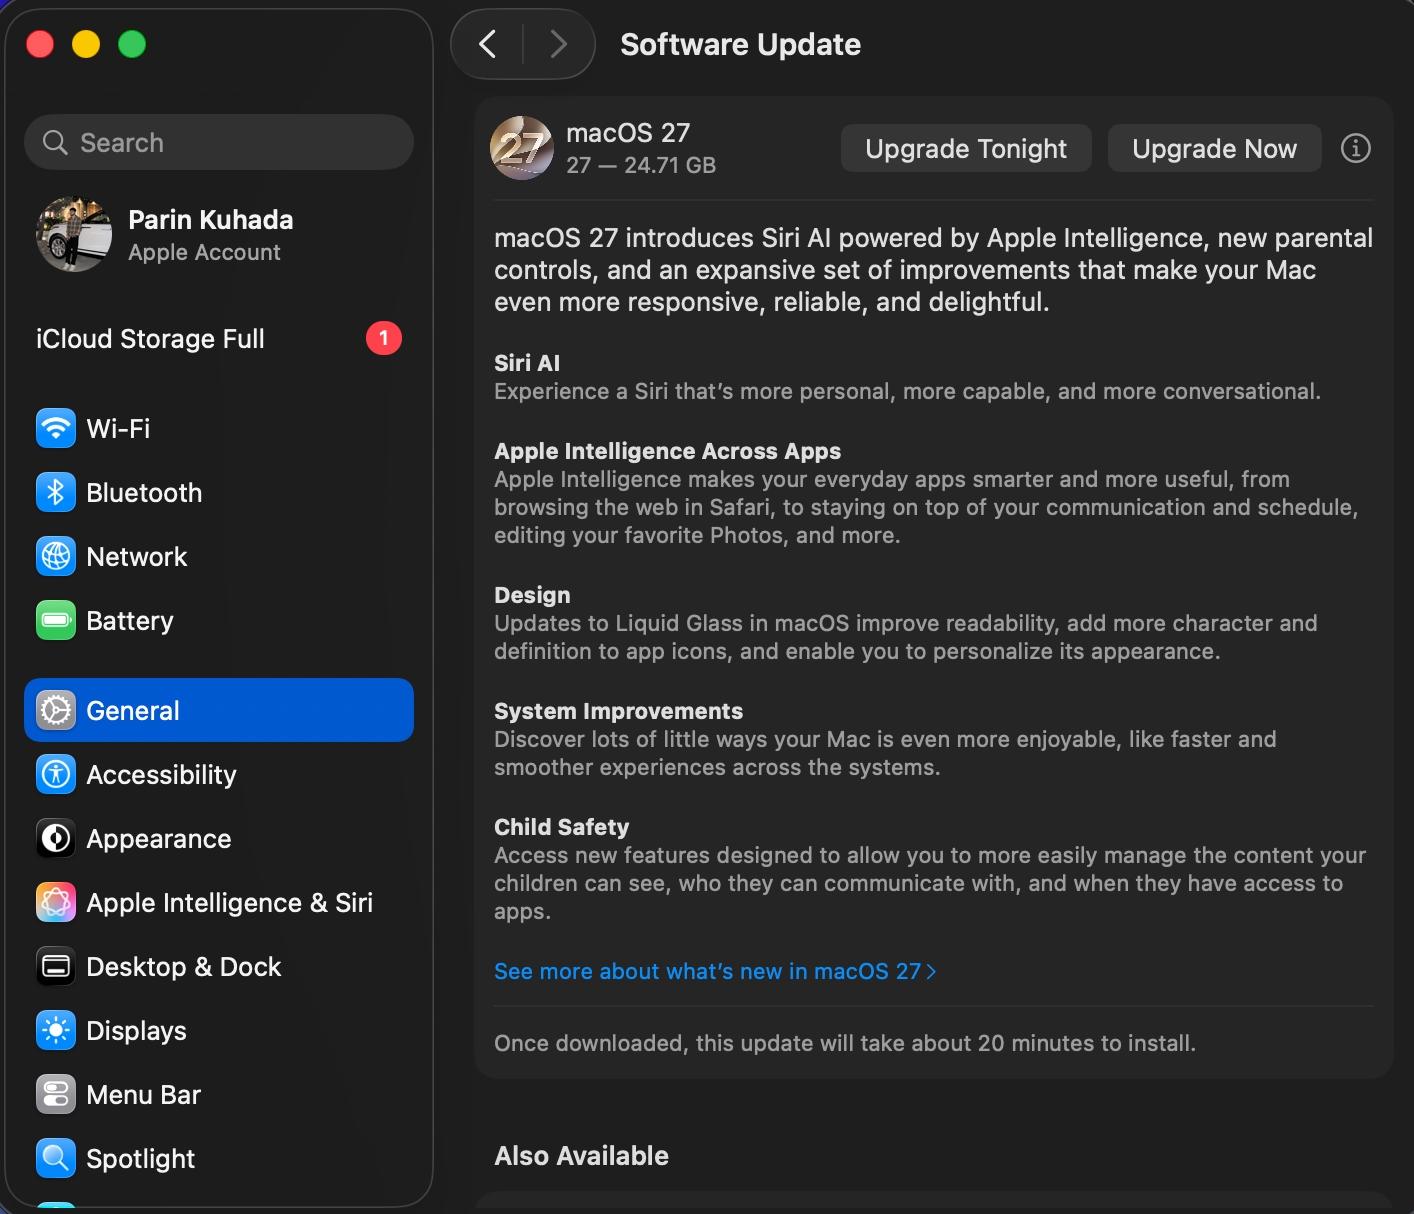Click the Network globe icon
Viewport: 1414px width, 1214px height.
[x=56, y=557]
